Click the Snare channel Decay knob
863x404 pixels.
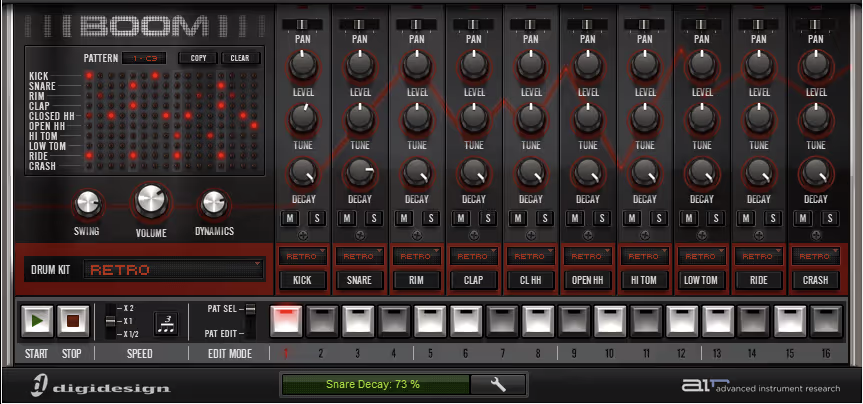360,174
